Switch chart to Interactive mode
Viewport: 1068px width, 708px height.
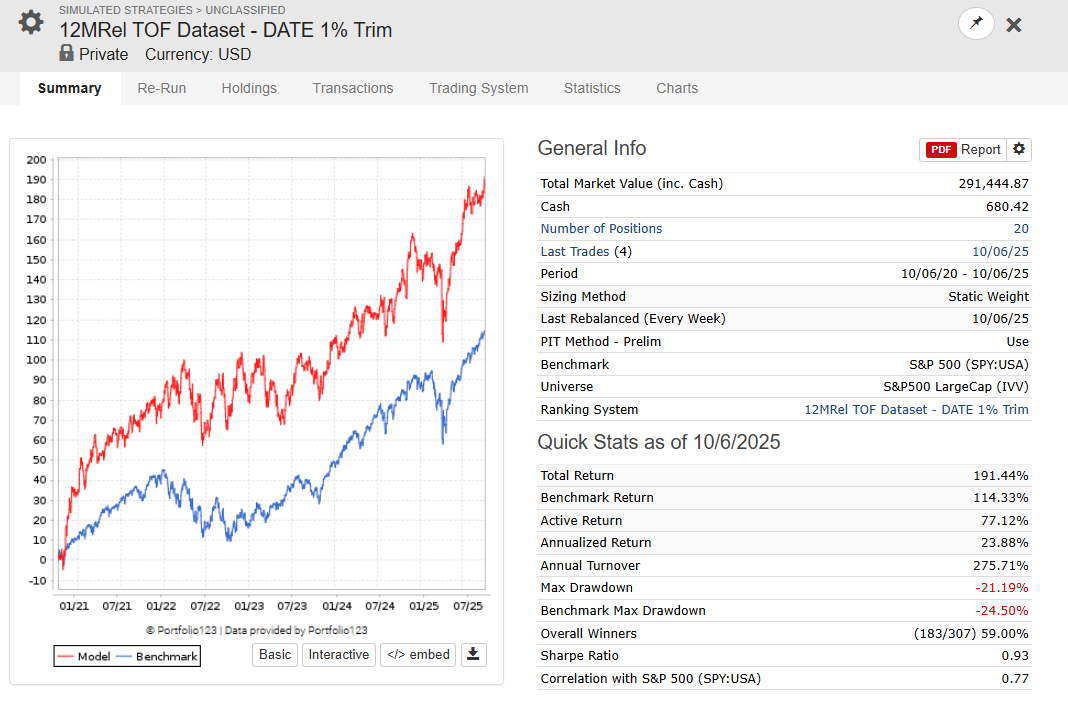point(339,655)
